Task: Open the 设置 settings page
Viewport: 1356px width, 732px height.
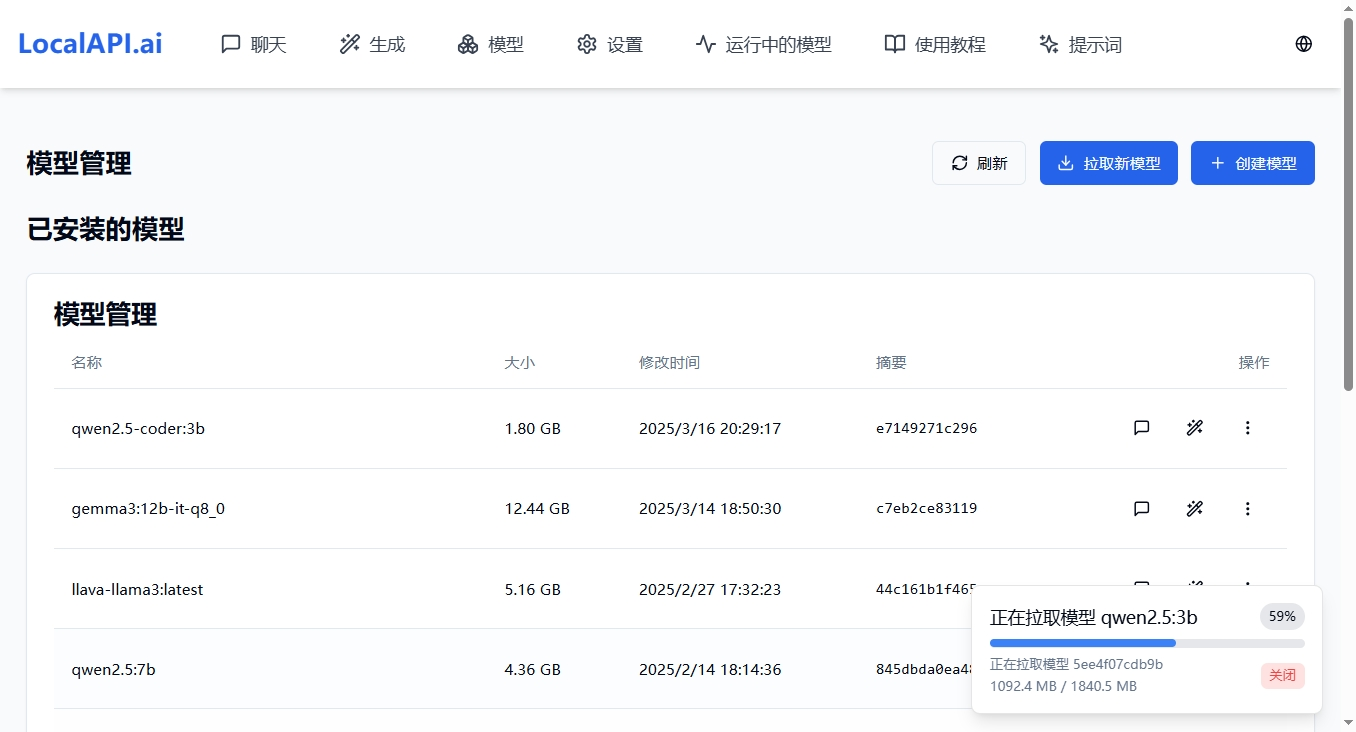Action: point(610,45)
